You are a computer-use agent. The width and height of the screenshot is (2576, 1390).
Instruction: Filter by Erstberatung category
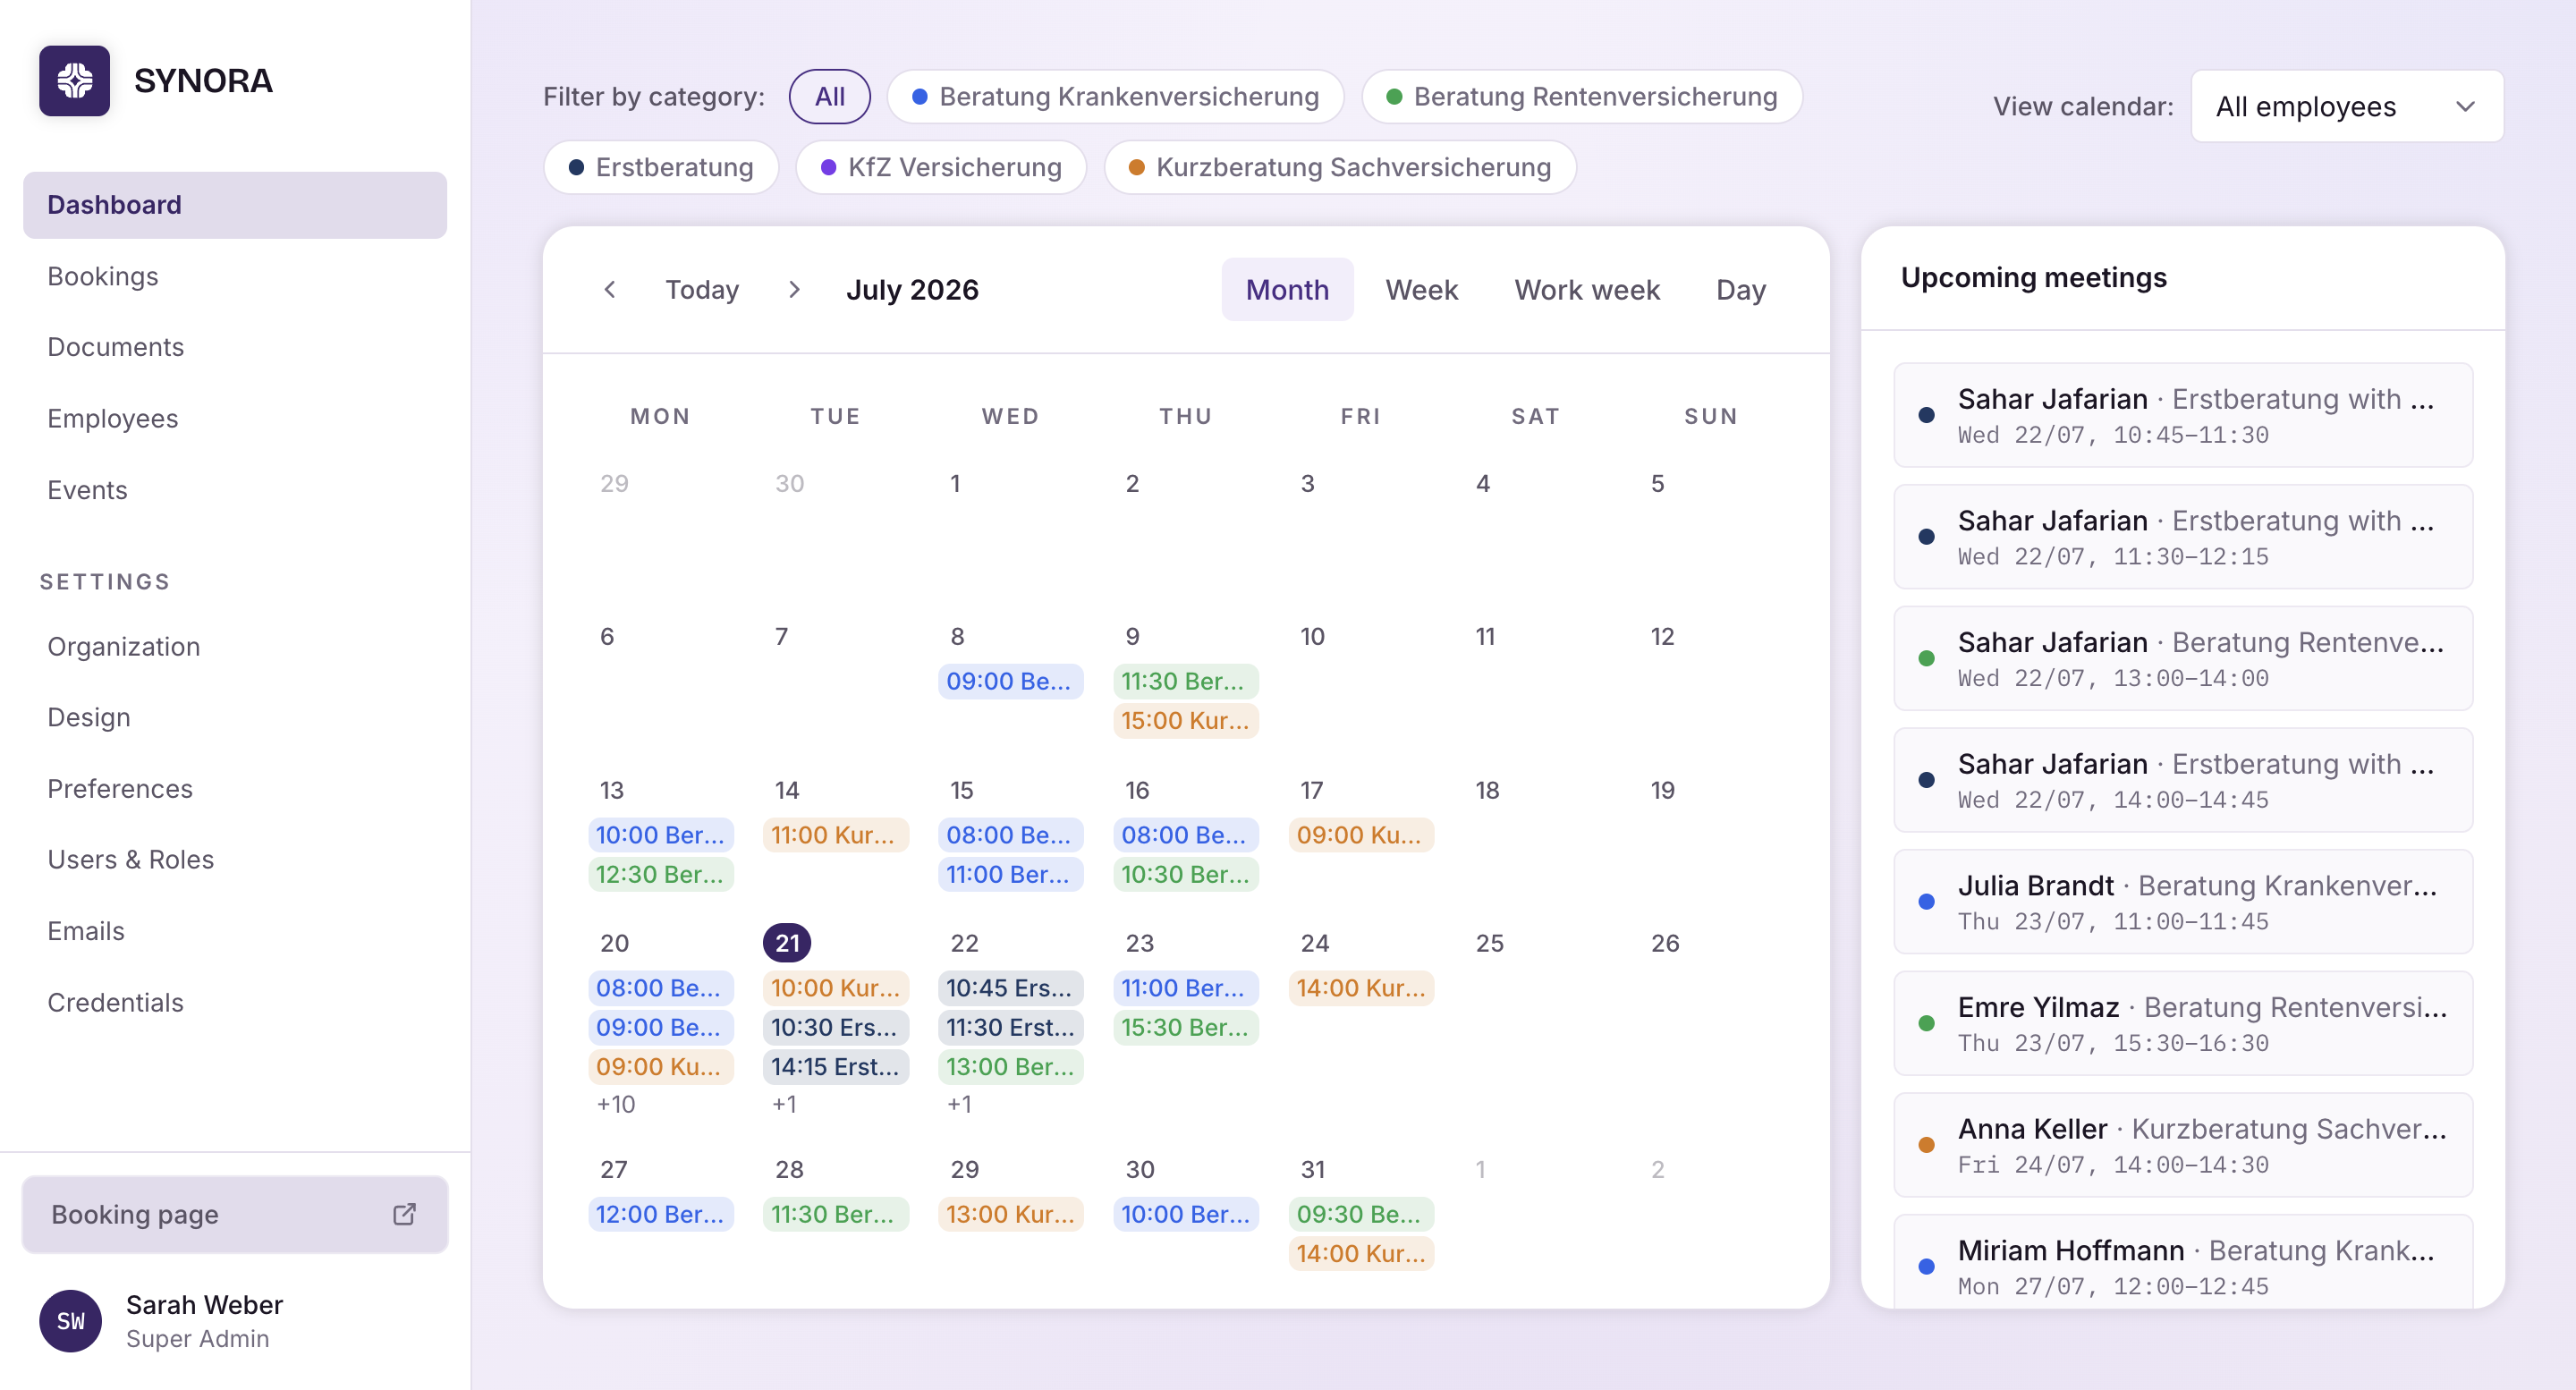(x=660, y=167)
